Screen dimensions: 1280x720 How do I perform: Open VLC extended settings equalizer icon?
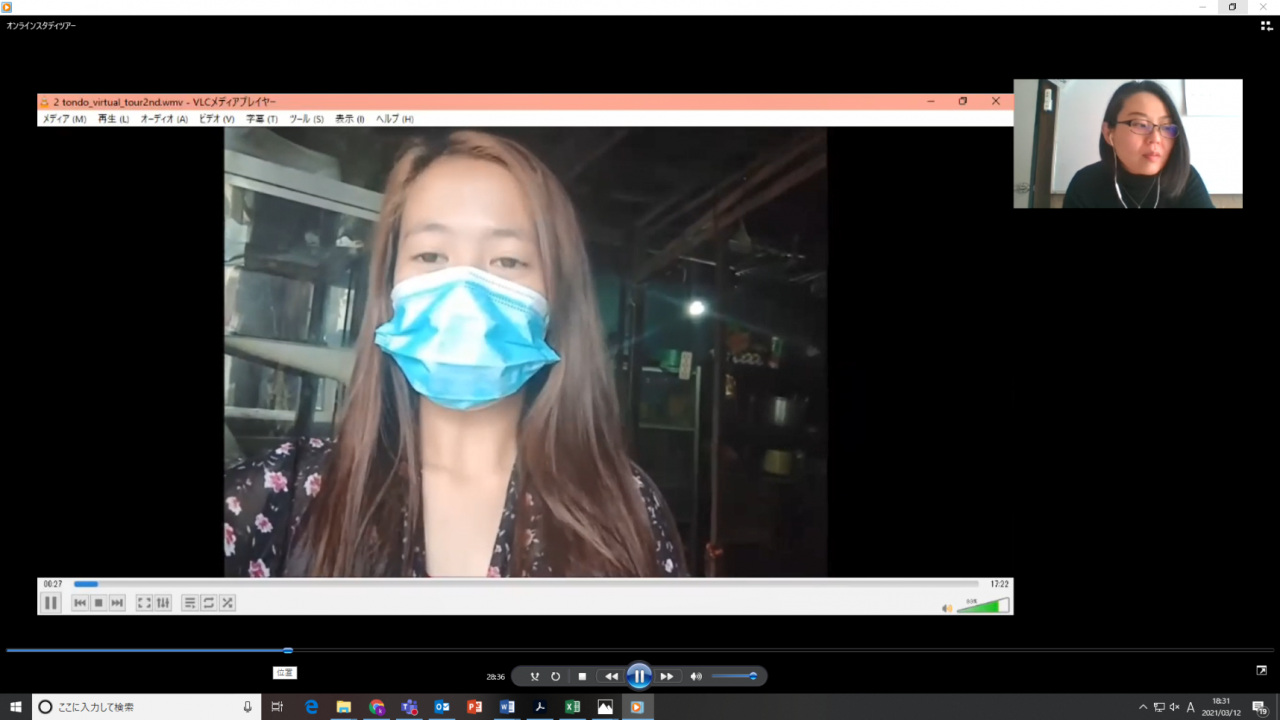pyautogui.click(x=163, y=603)
